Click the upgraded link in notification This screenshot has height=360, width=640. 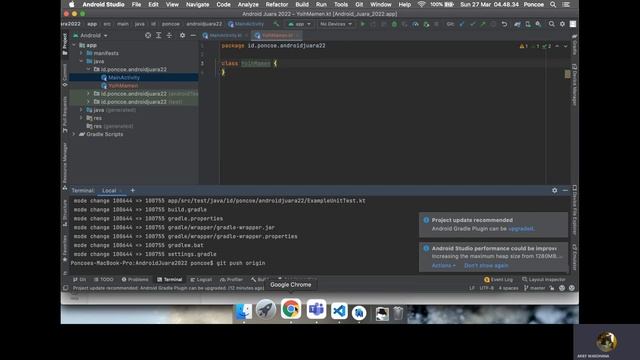coord(521,229)
